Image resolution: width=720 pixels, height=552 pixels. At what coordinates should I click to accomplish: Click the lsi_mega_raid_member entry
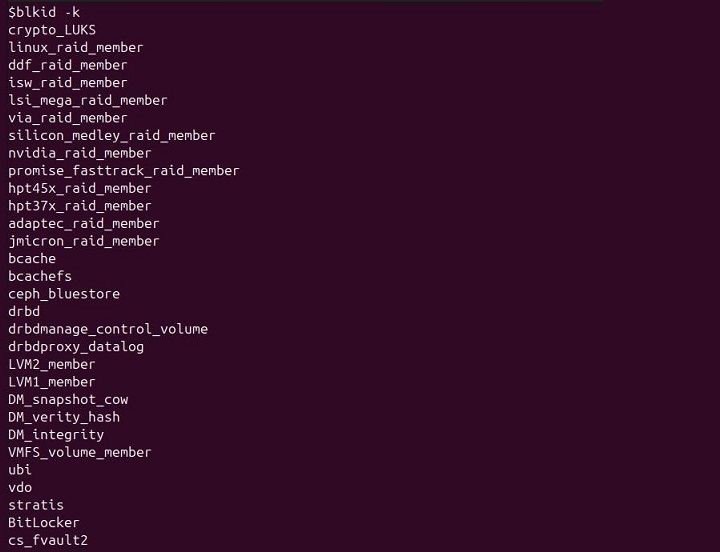pos(88,100)
